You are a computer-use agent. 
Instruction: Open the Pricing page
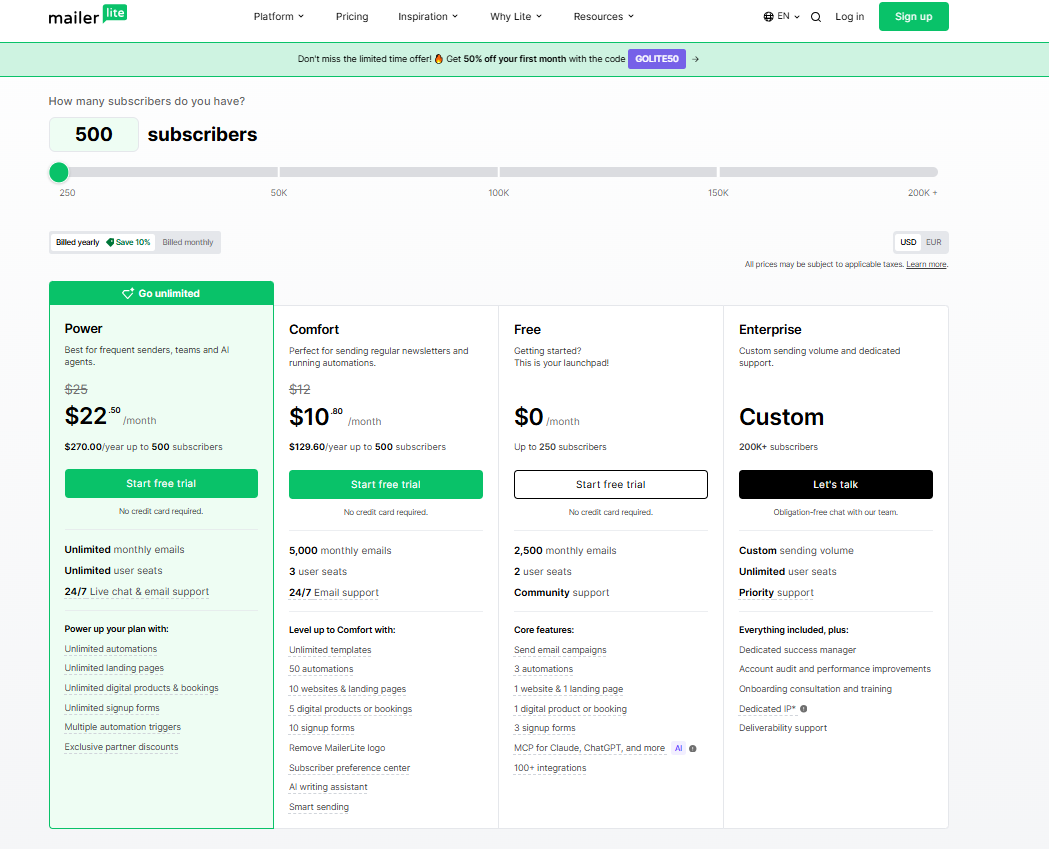(352, 17)
